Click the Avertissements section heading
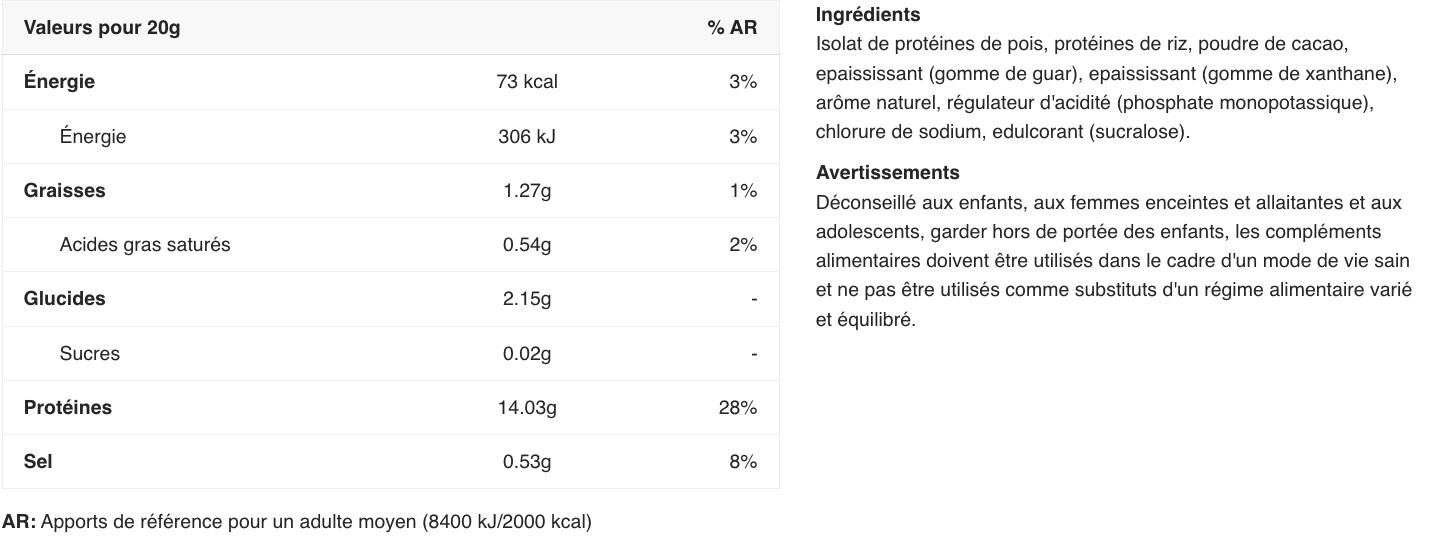 [887, 173]
